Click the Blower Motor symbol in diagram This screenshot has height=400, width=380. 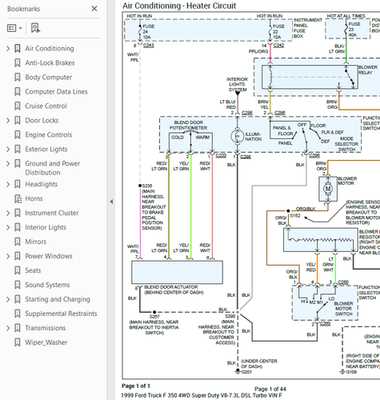point(327,189)
